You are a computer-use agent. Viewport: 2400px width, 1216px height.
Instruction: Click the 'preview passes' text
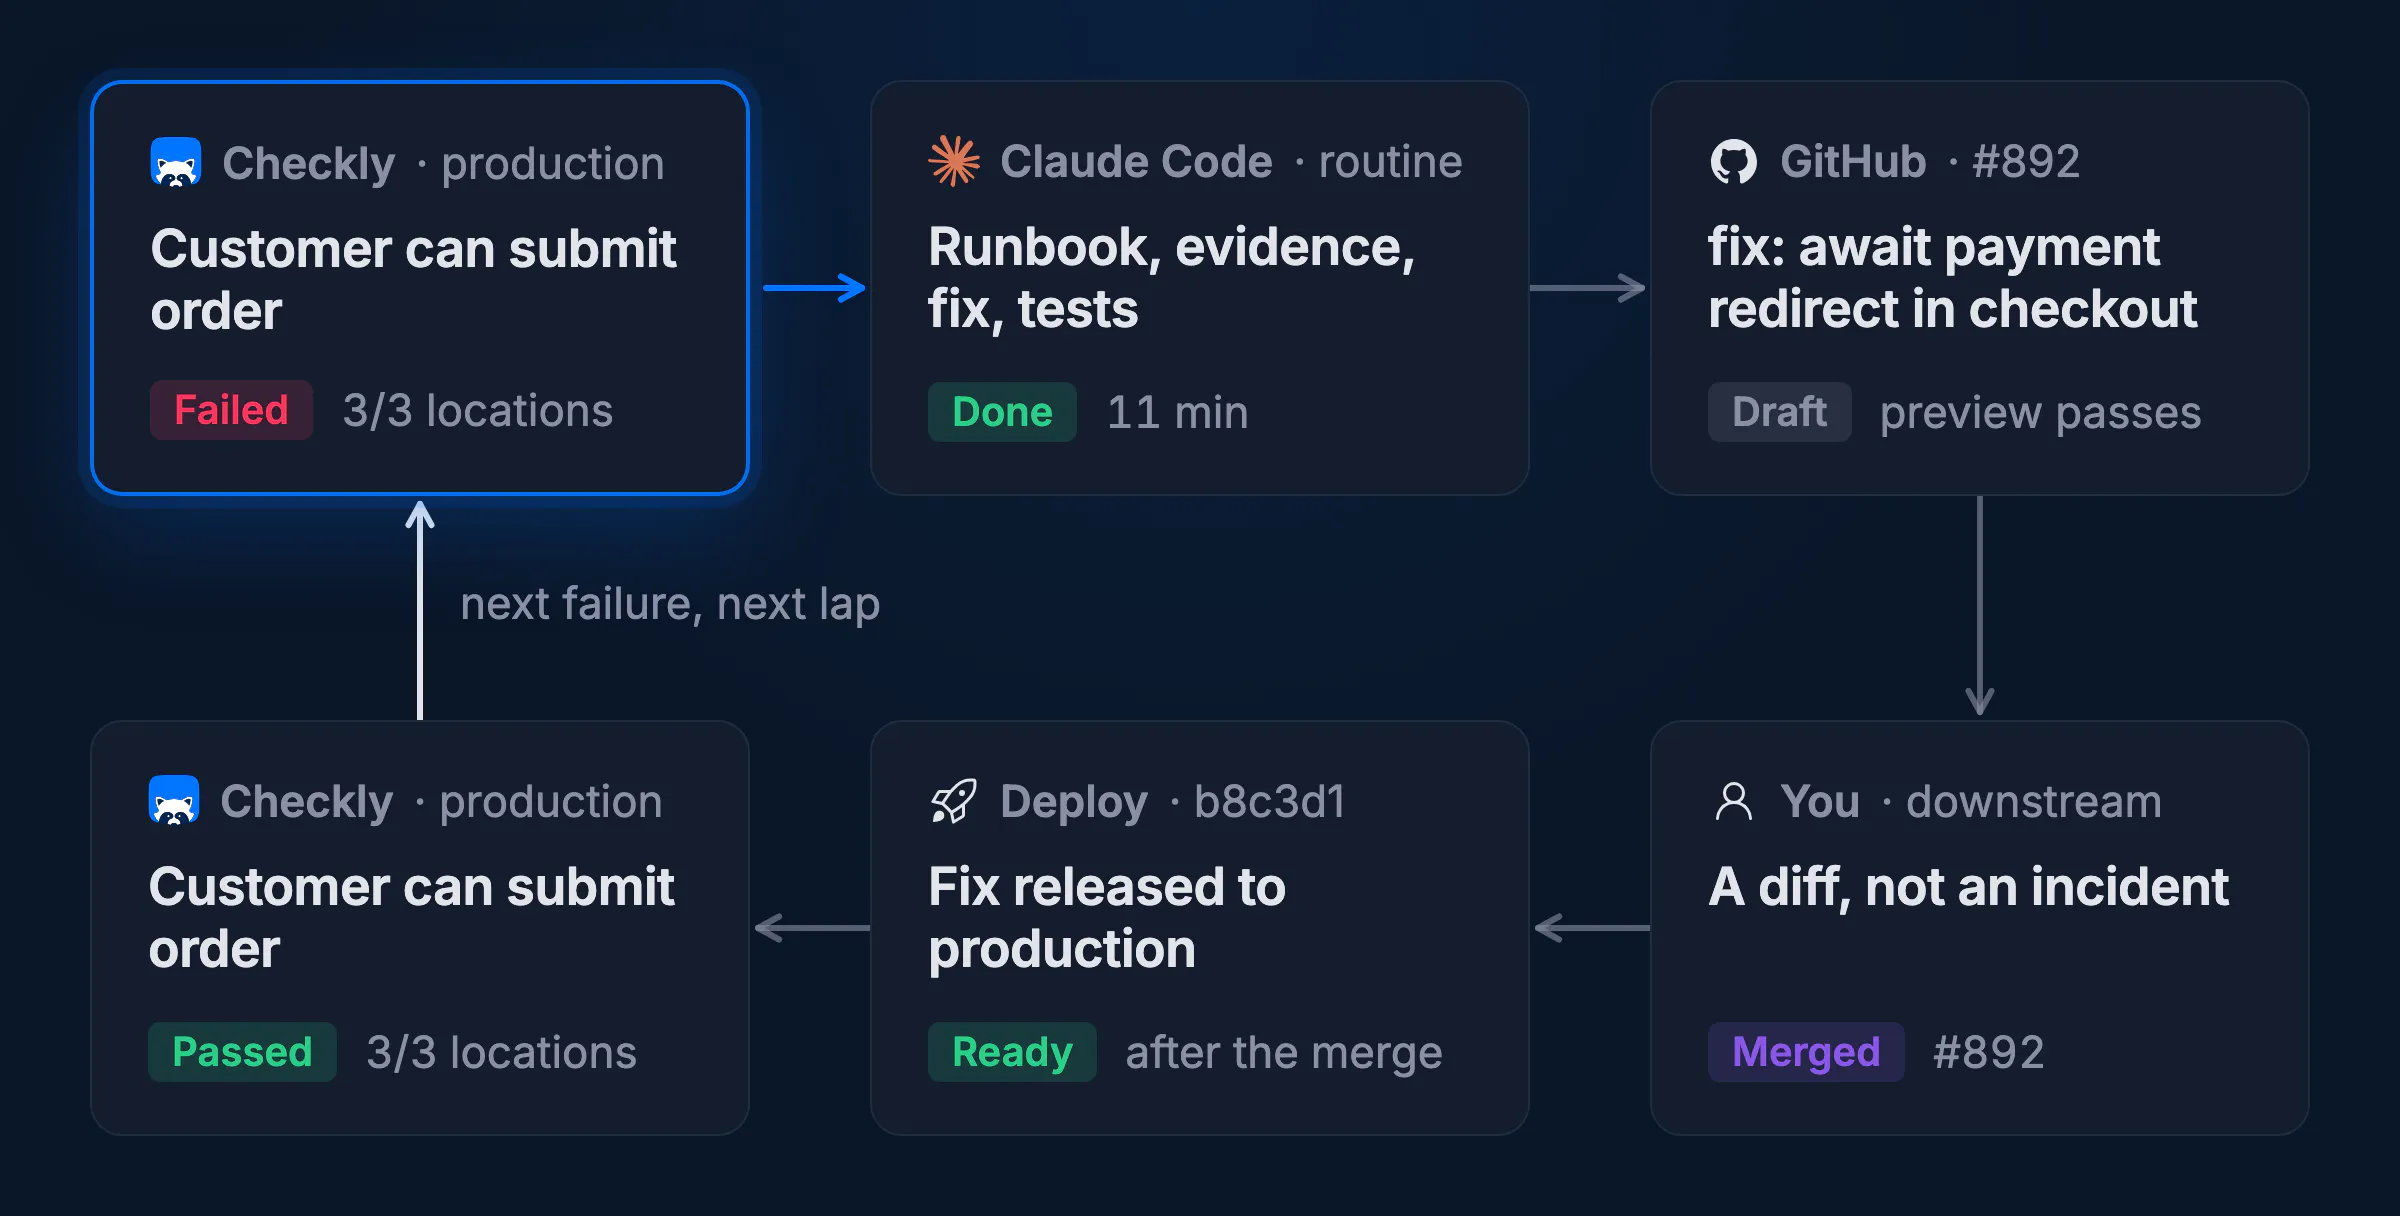coord(2040,414)
